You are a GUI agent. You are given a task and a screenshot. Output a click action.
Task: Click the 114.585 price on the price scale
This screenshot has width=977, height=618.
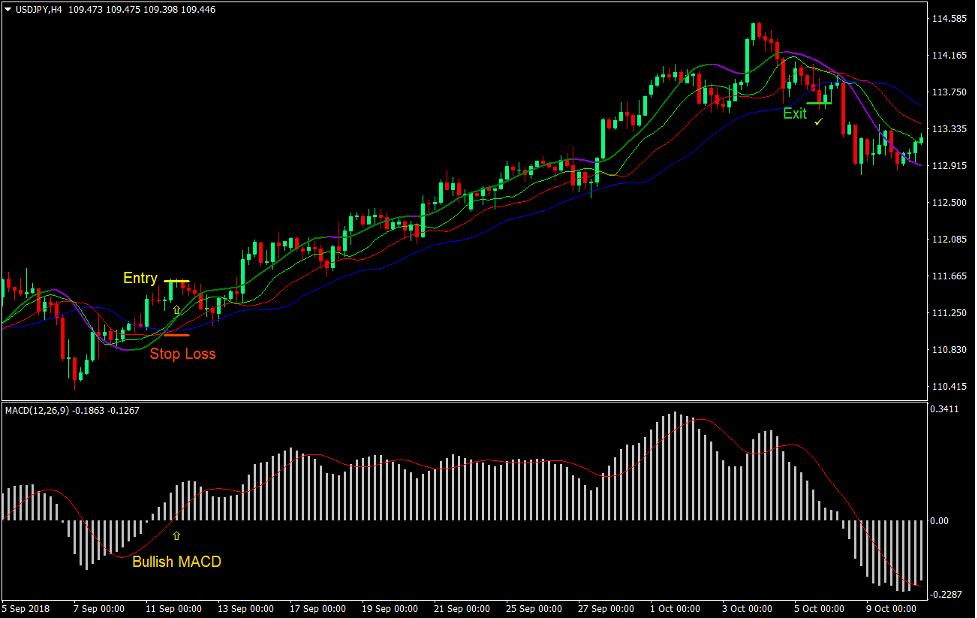click(948, 19)
